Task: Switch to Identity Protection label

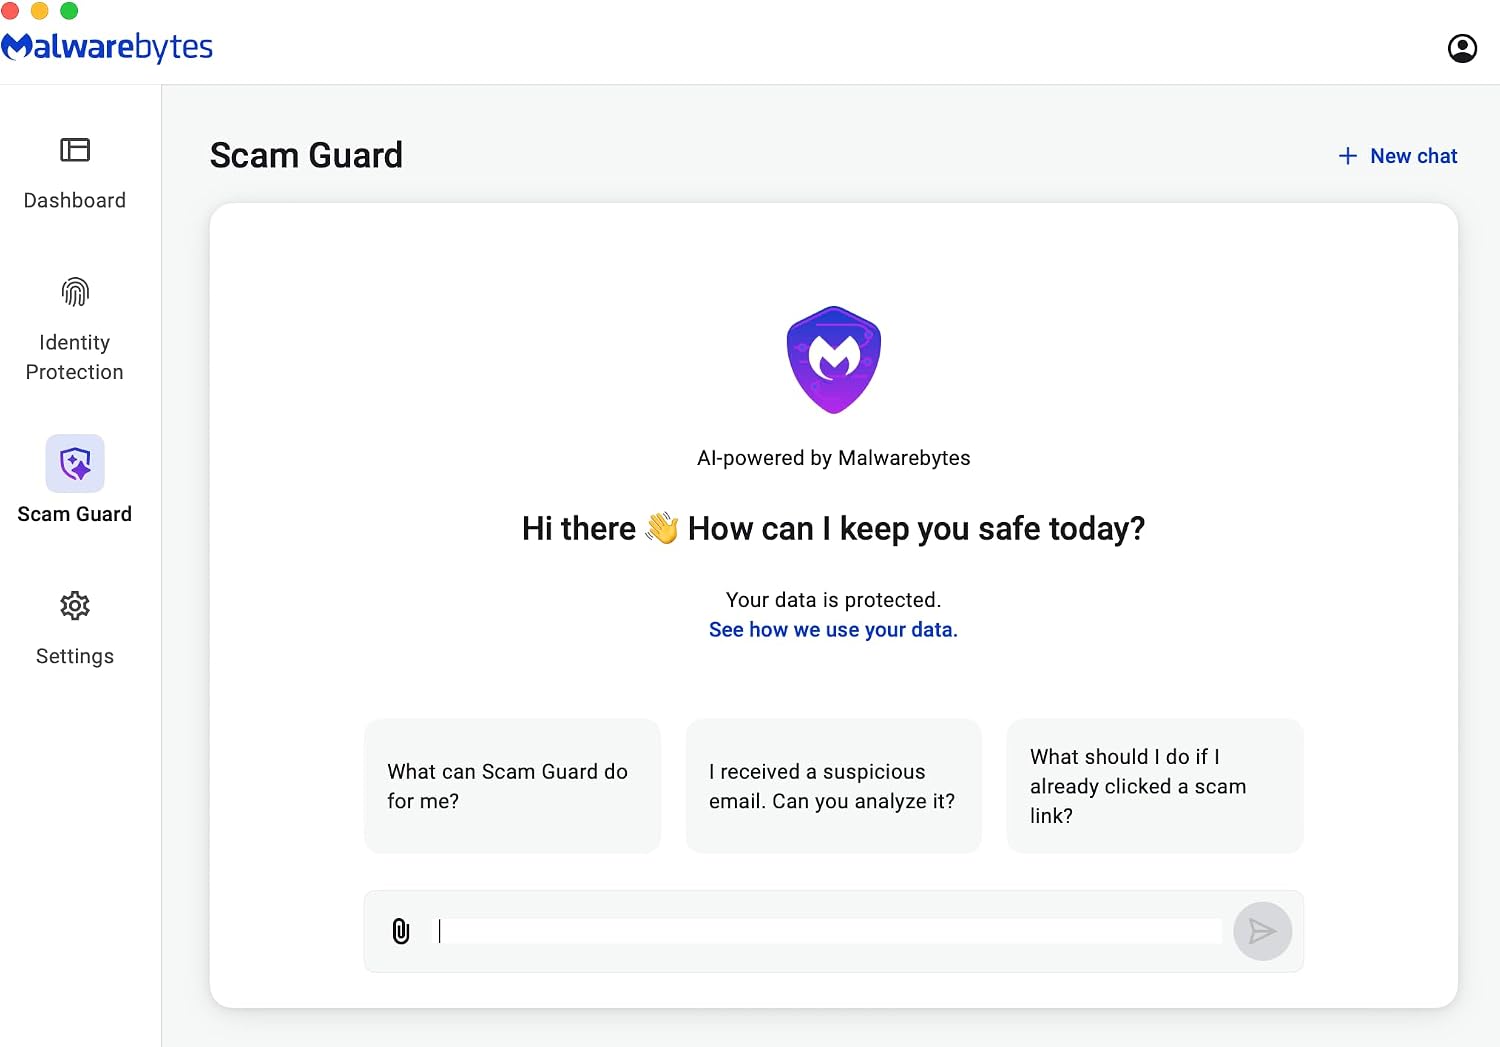Action: tap(75, 357)
